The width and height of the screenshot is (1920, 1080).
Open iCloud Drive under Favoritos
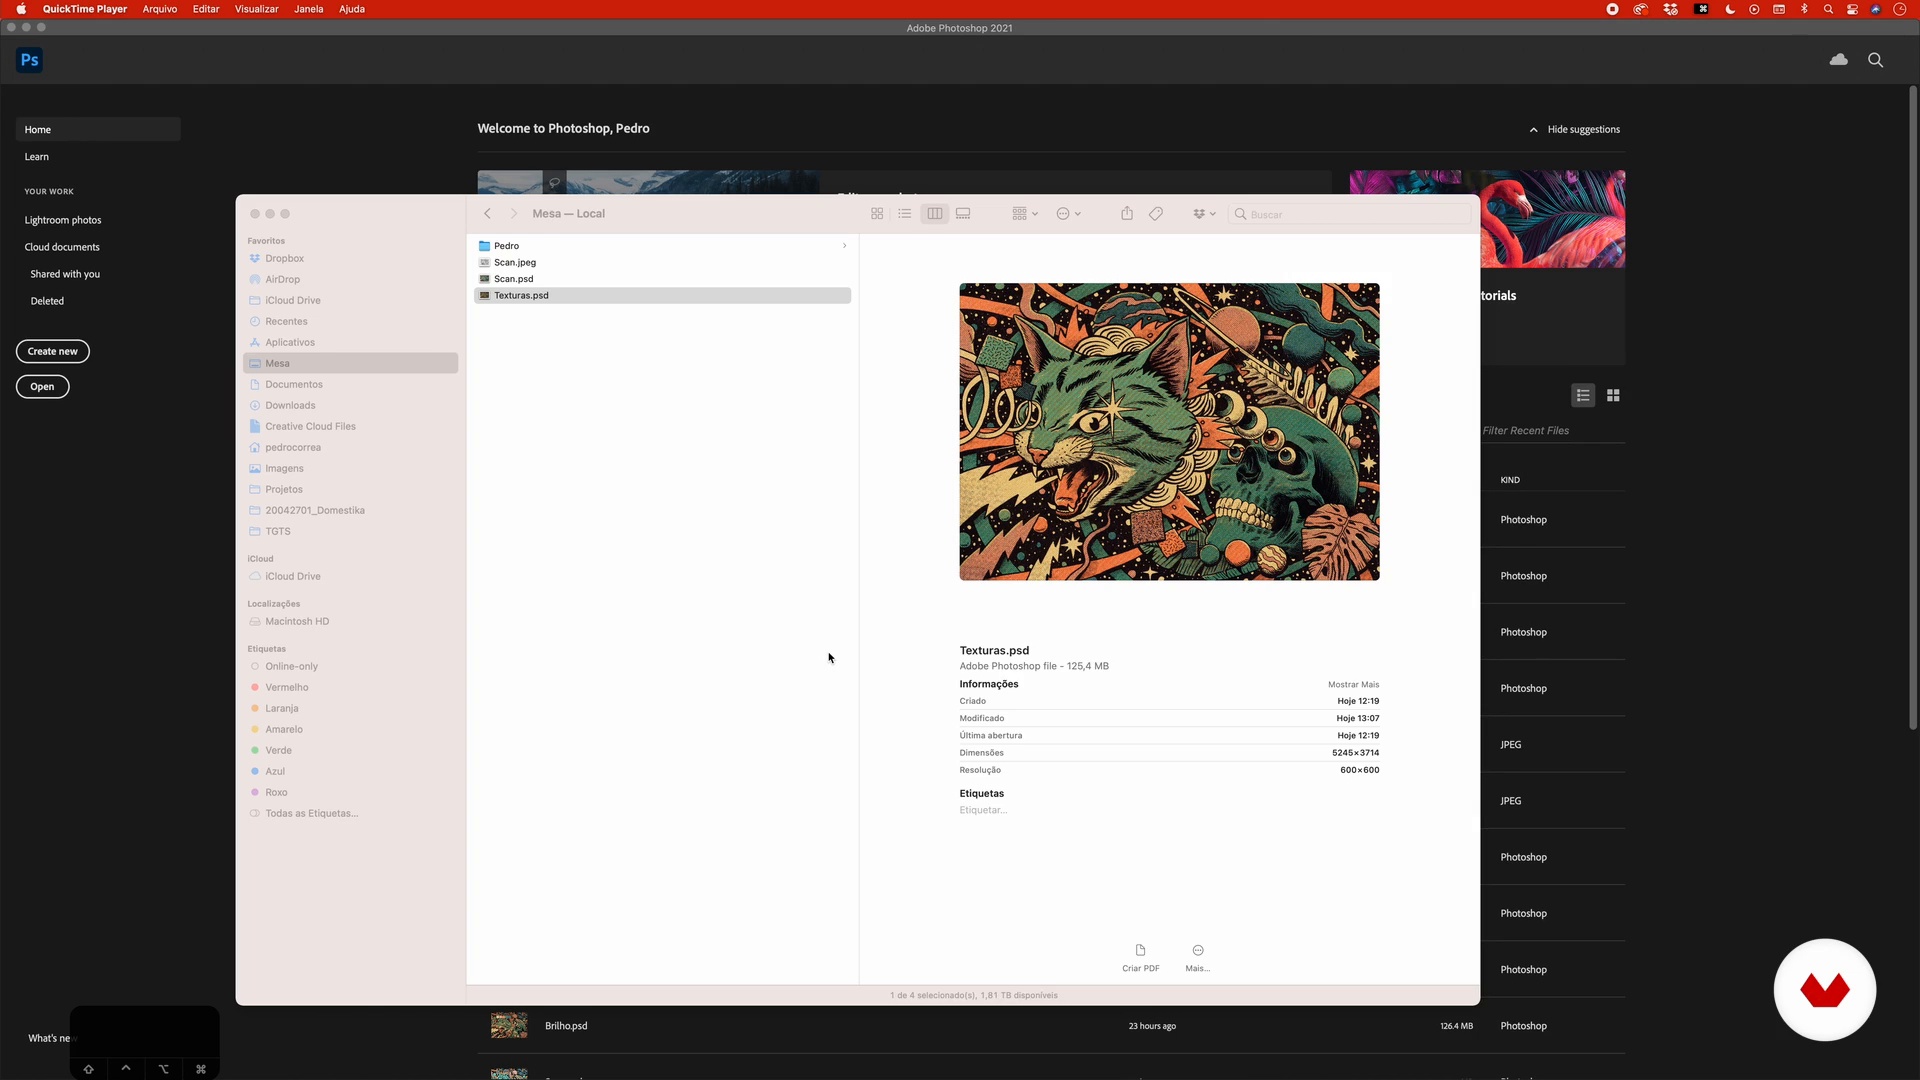pos(350,301)
